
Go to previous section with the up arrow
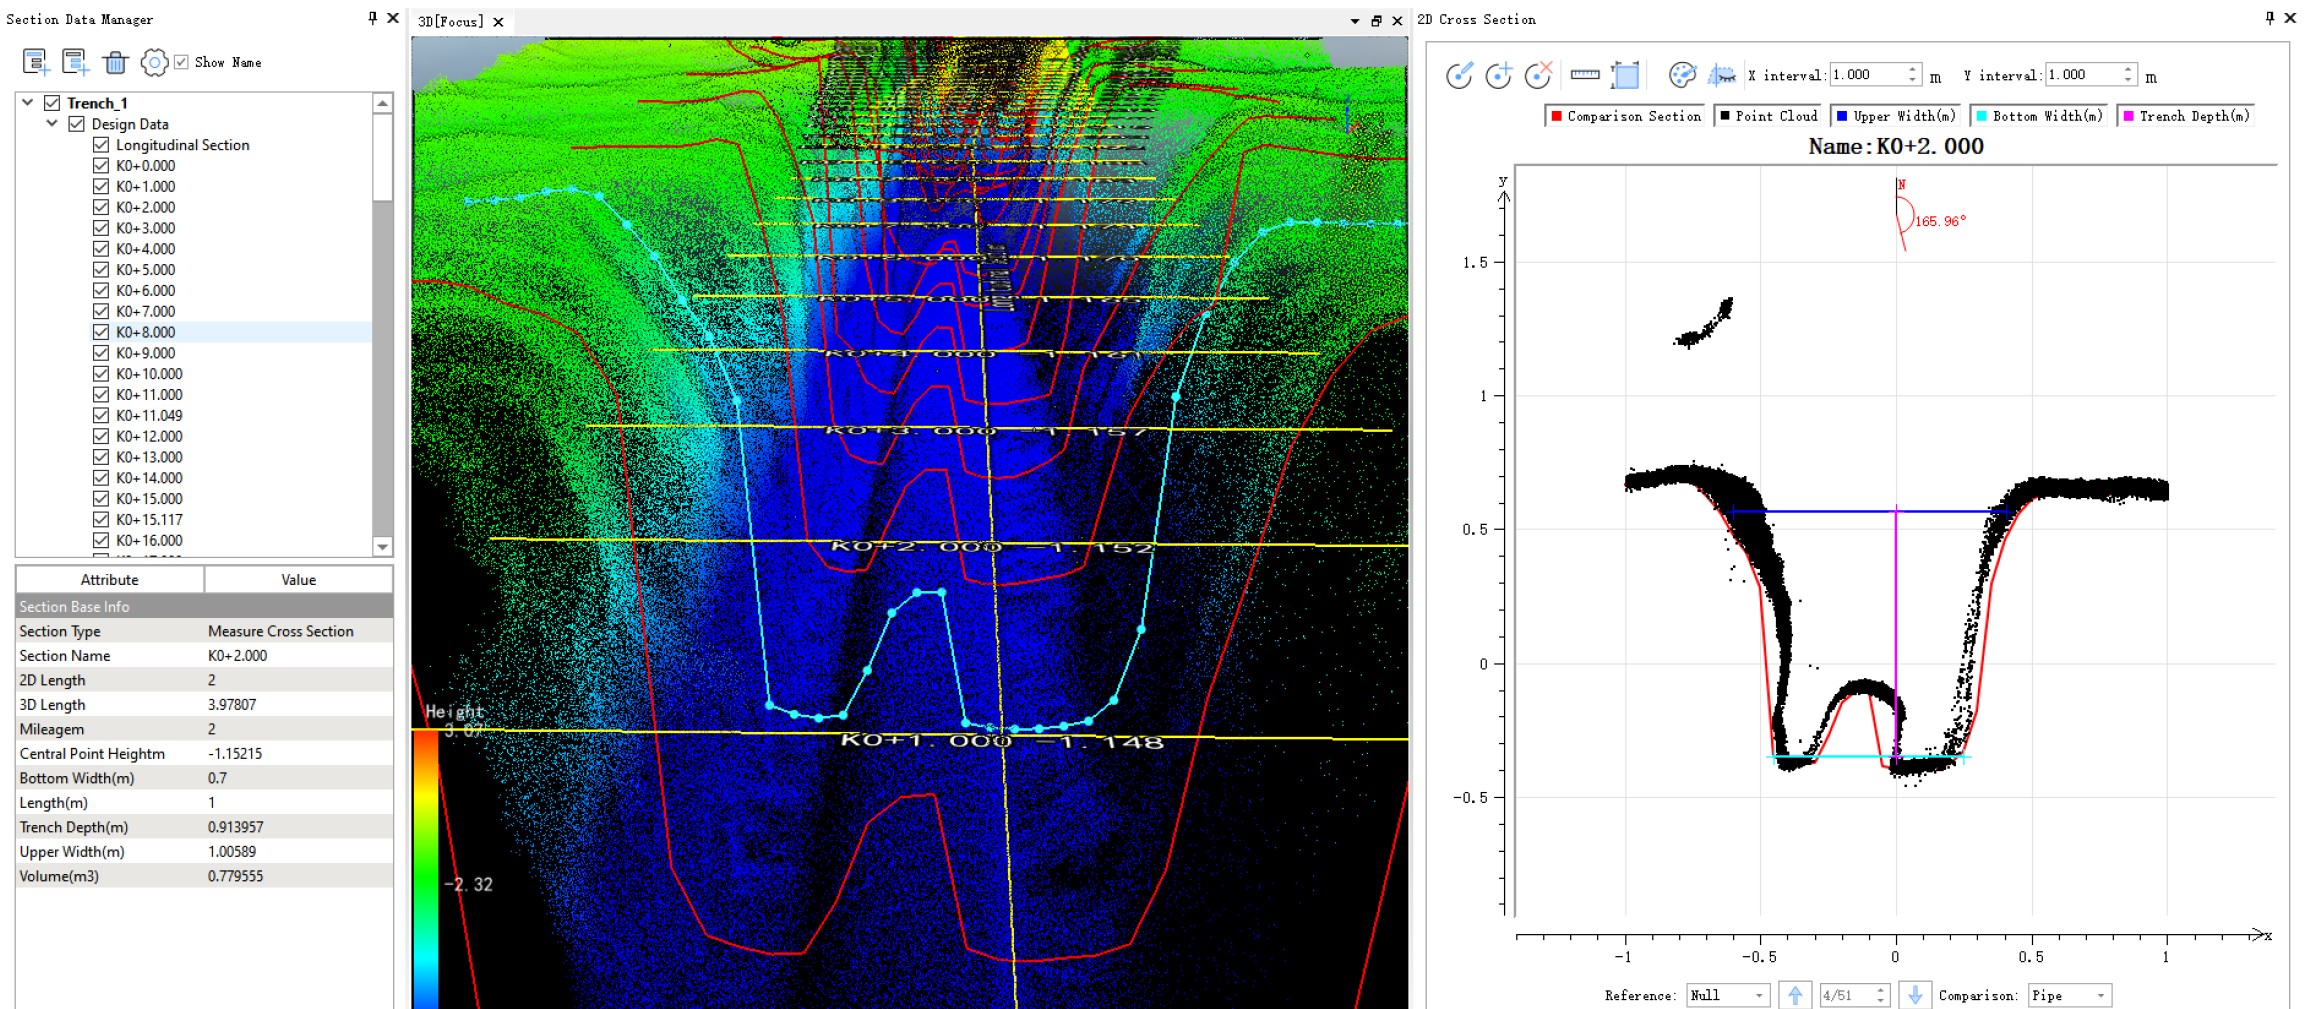point(1795,995)
